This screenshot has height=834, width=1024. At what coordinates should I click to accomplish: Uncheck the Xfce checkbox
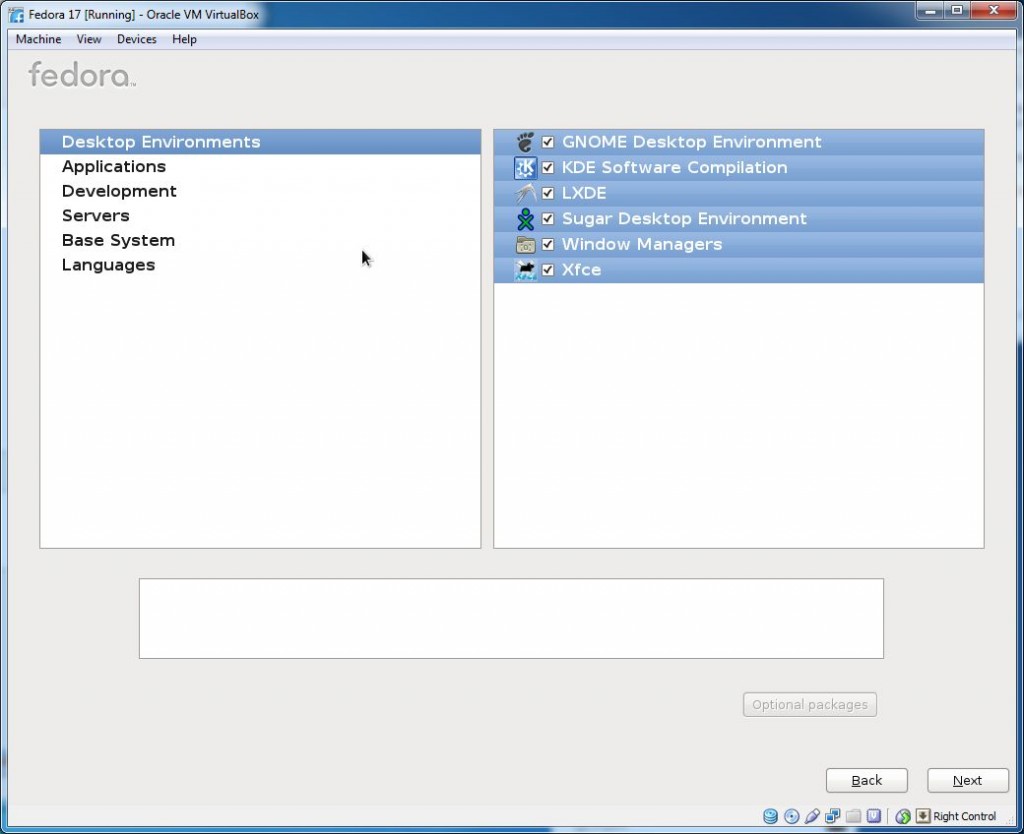[548, 270]
